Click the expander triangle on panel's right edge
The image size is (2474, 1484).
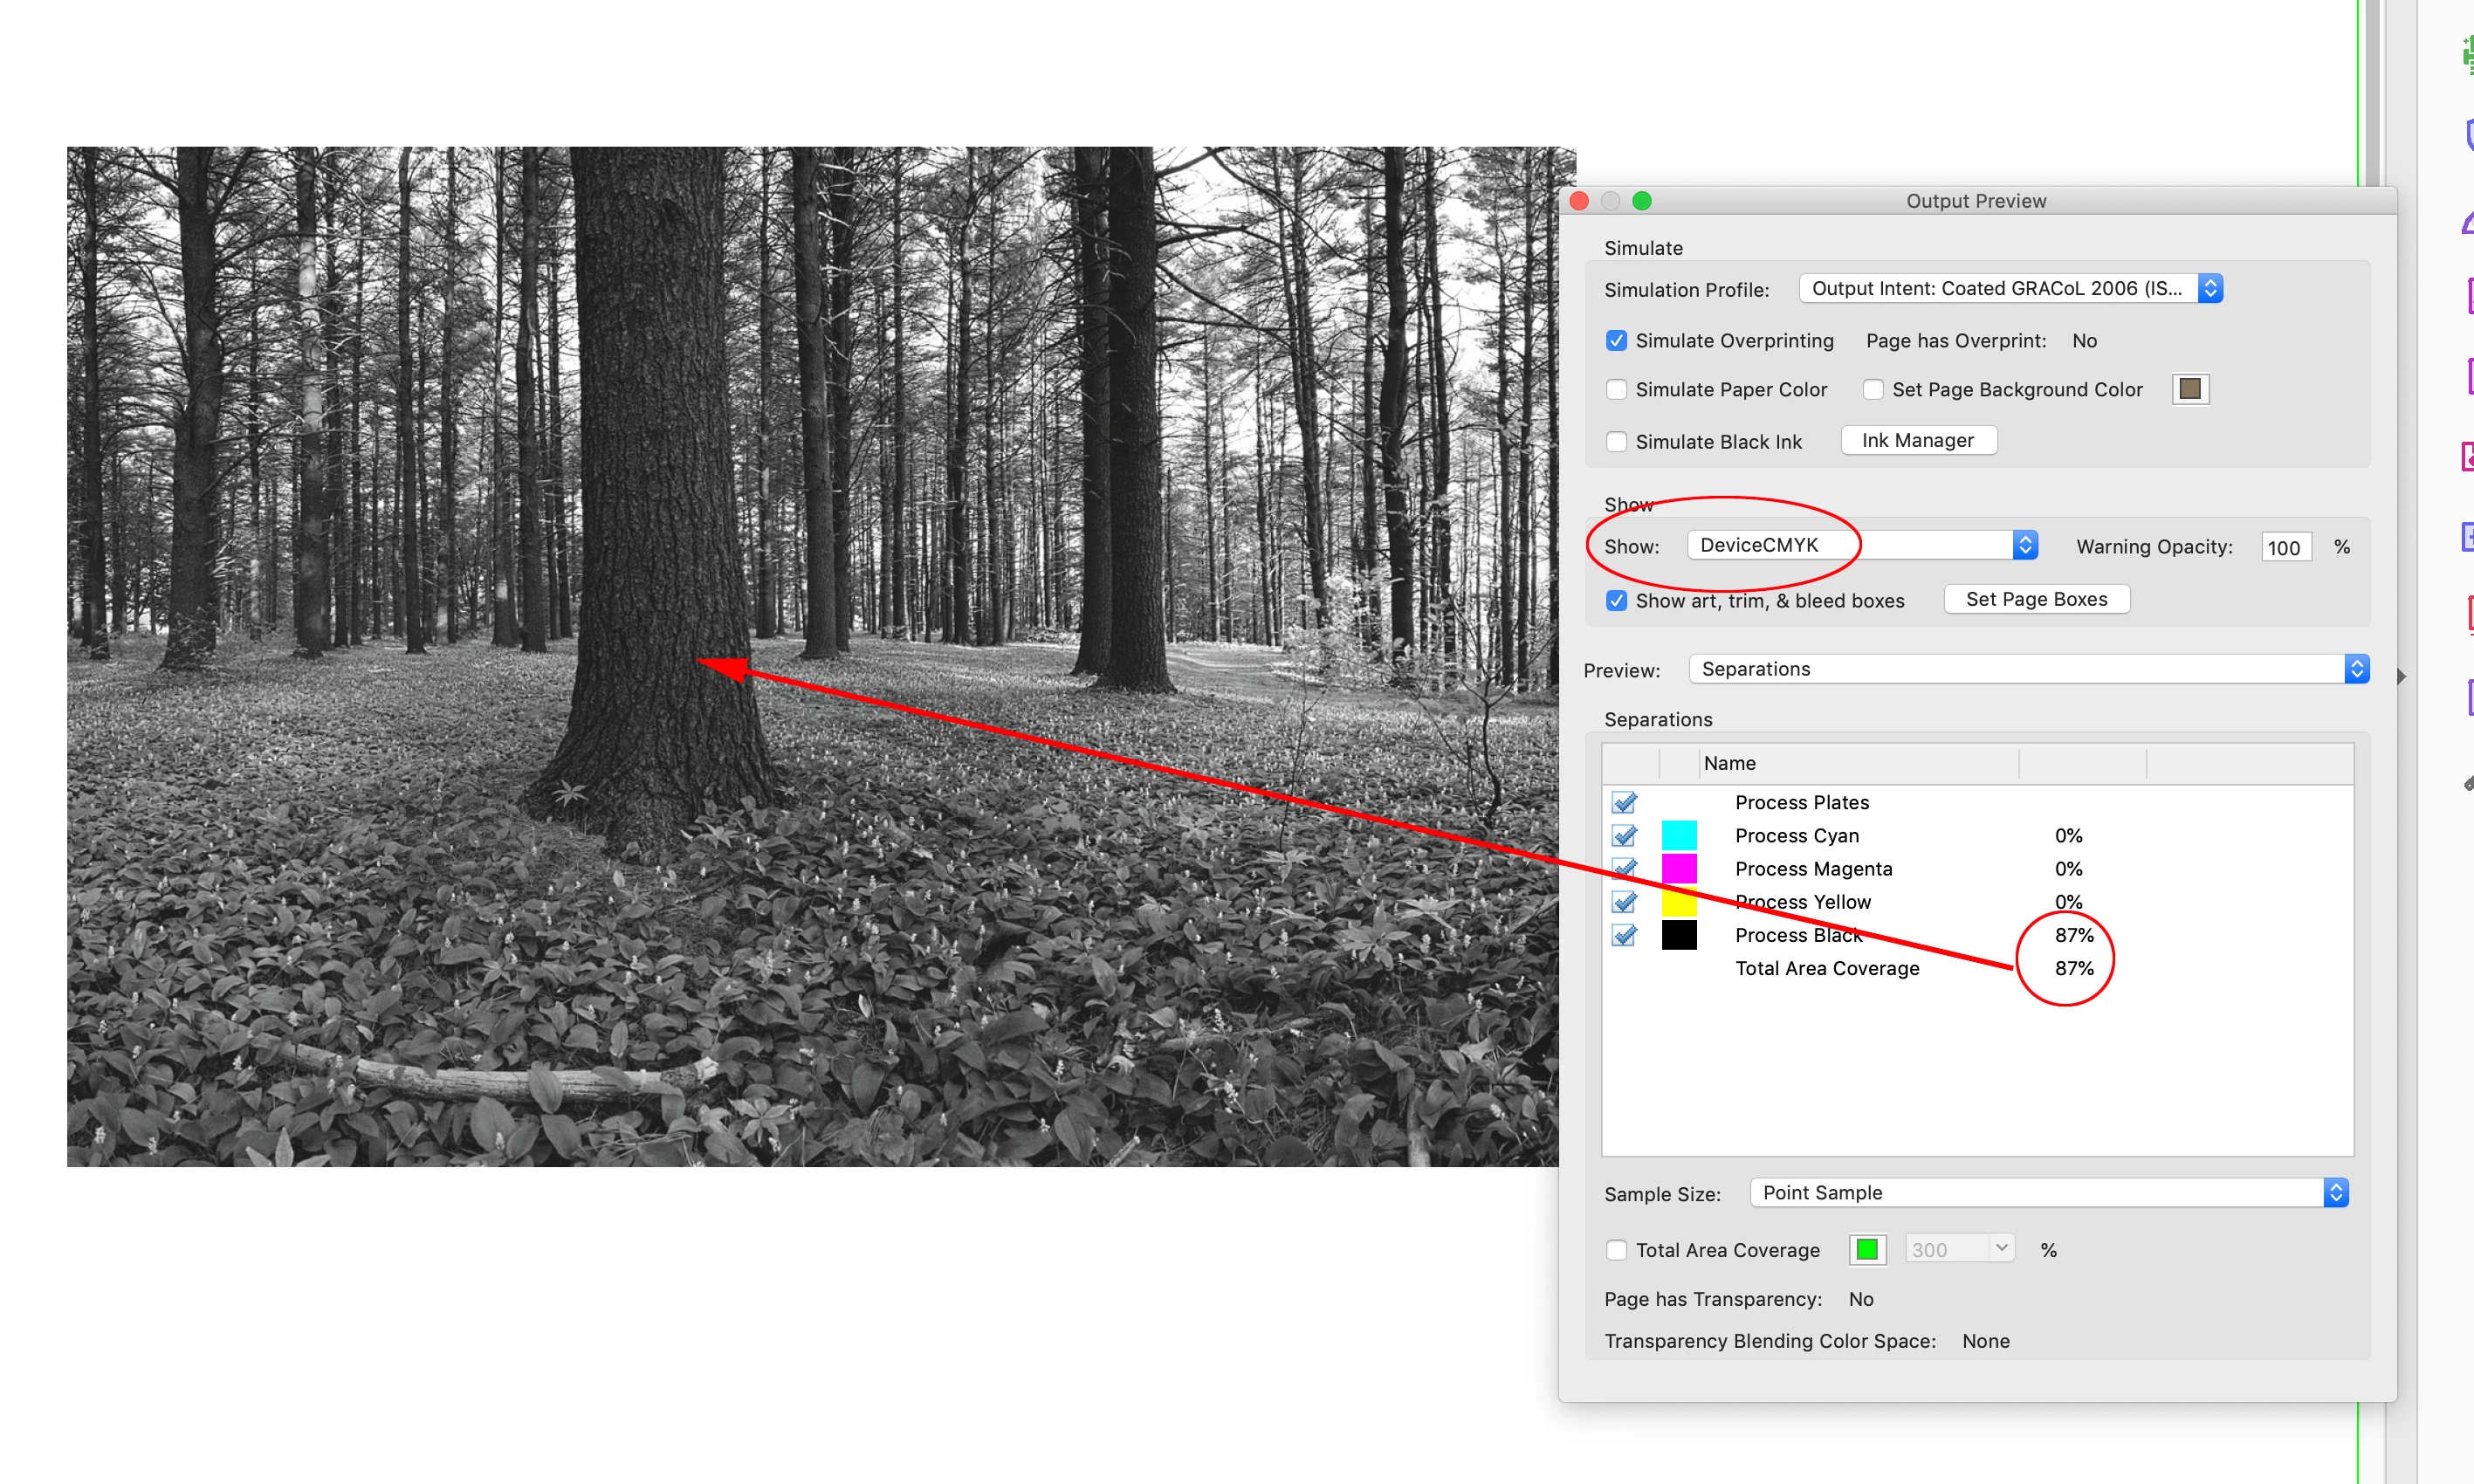pyautogui.click(x=2401, y=677)
